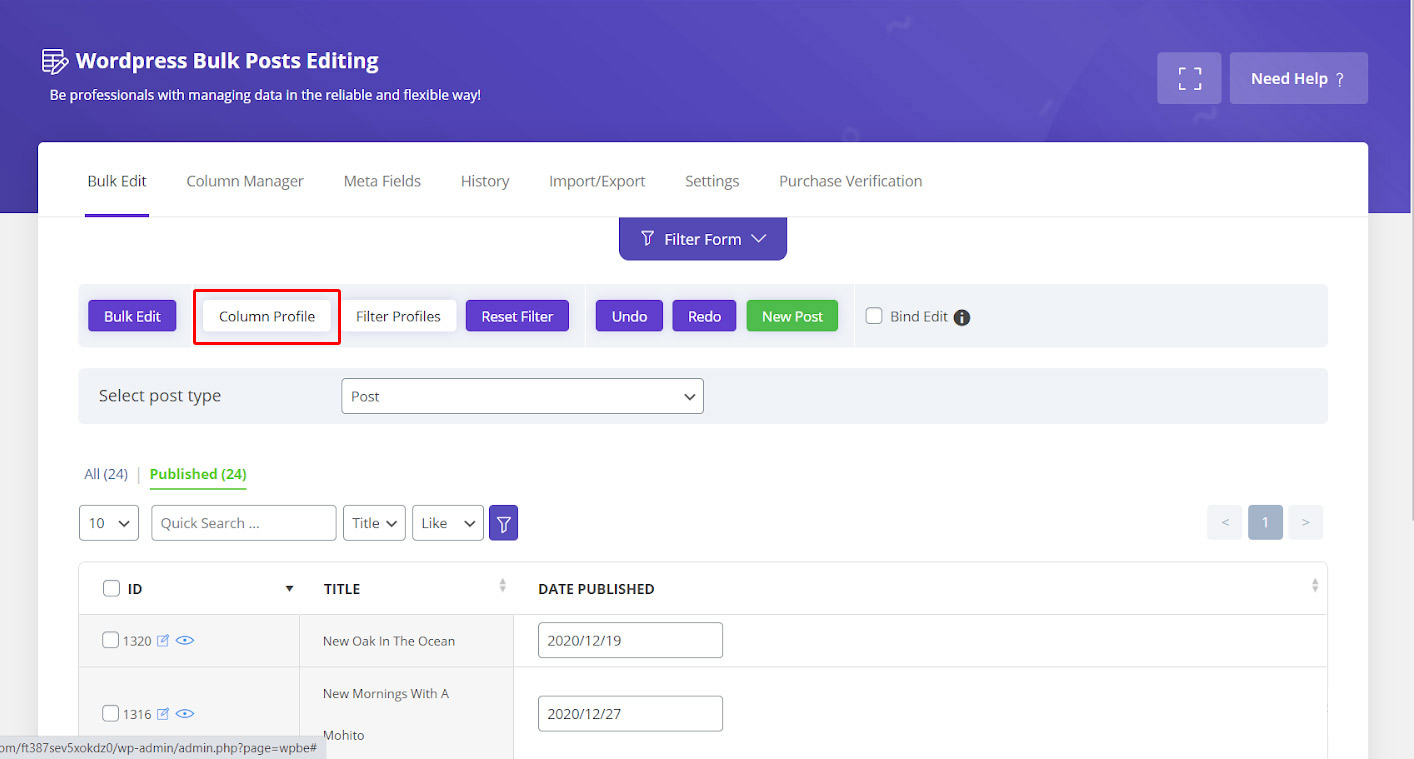
Task: Edit date field showing 2020/12/19
Action: pos(630,640)
